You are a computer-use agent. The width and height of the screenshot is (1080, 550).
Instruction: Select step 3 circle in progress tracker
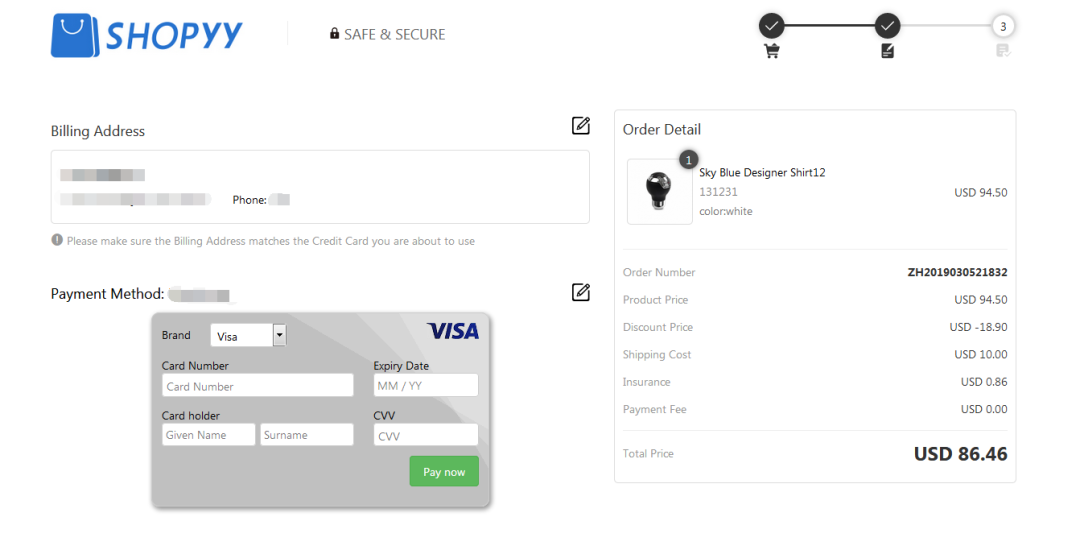pos(1003,26)
